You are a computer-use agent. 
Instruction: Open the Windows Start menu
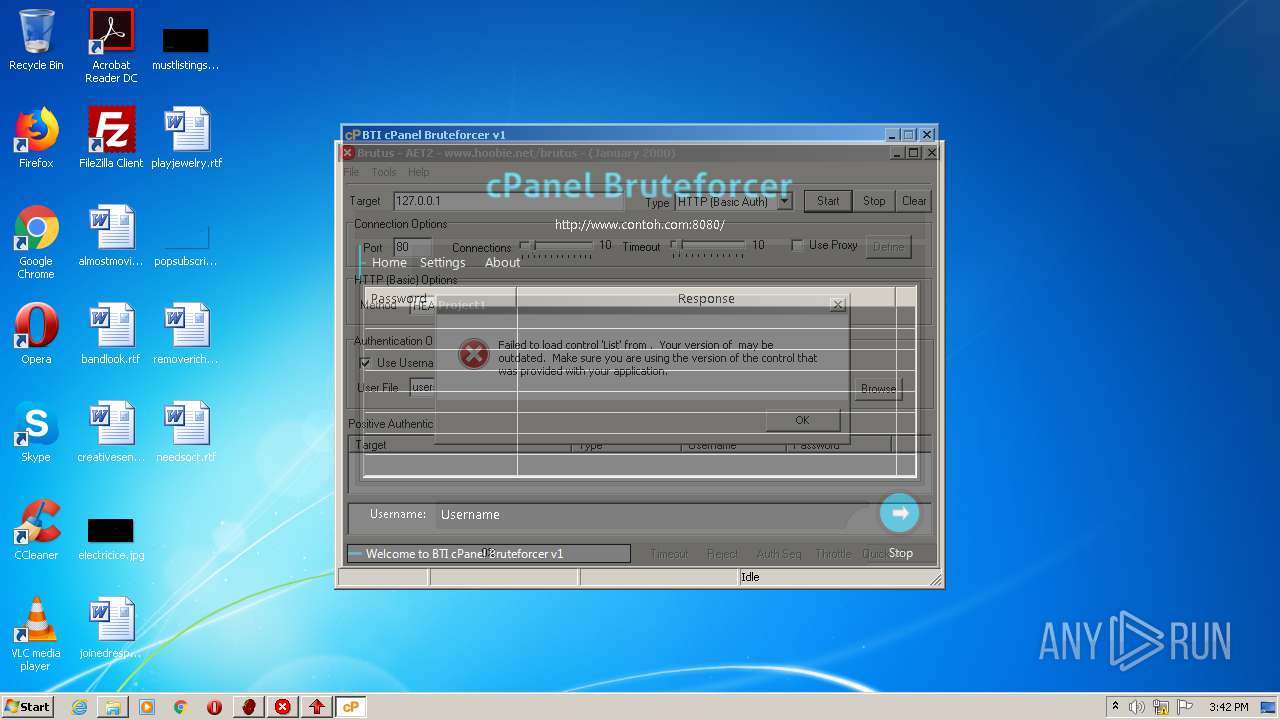pos(27,706)
